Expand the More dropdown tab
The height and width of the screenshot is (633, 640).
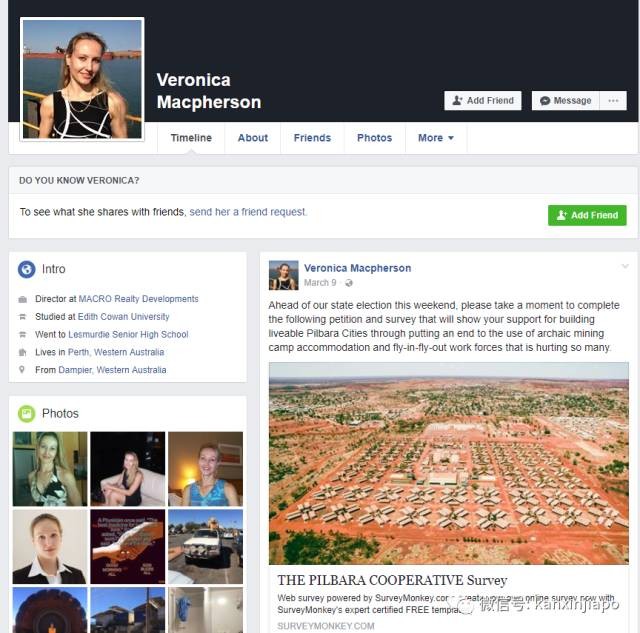tap(436, 138)
